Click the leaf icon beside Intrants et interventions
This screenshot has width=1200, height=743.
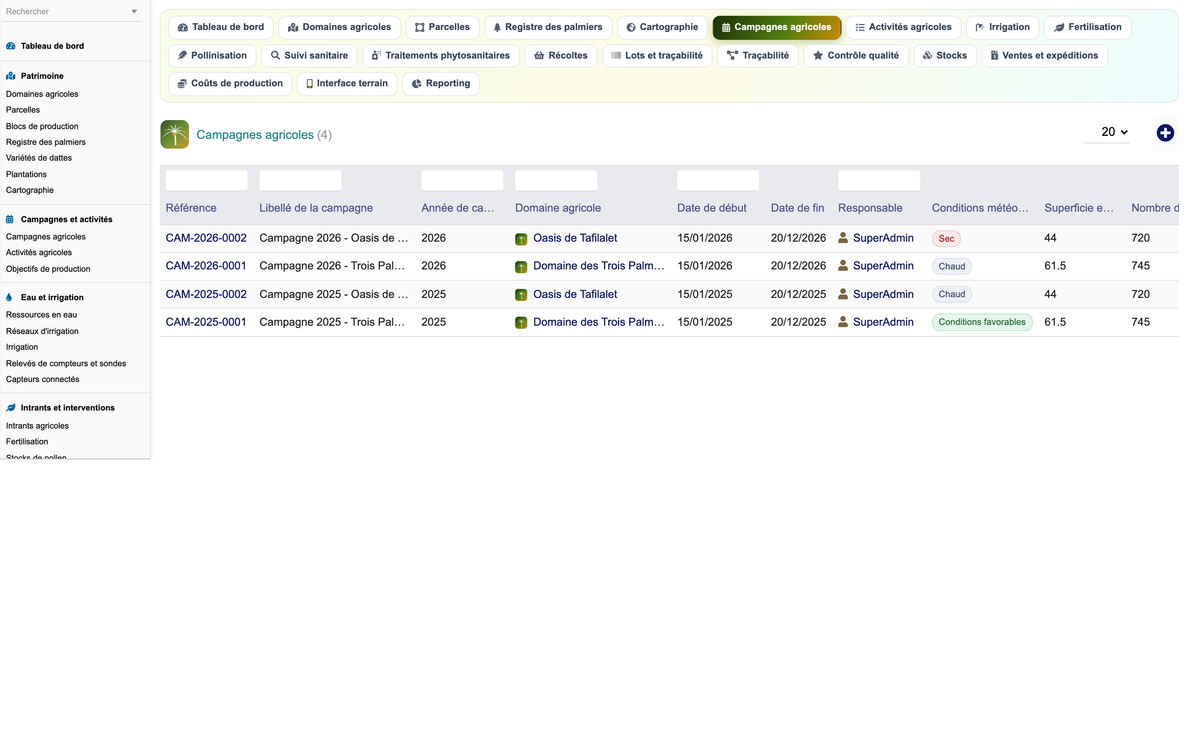pyautogui.click(x=11, y=408)
